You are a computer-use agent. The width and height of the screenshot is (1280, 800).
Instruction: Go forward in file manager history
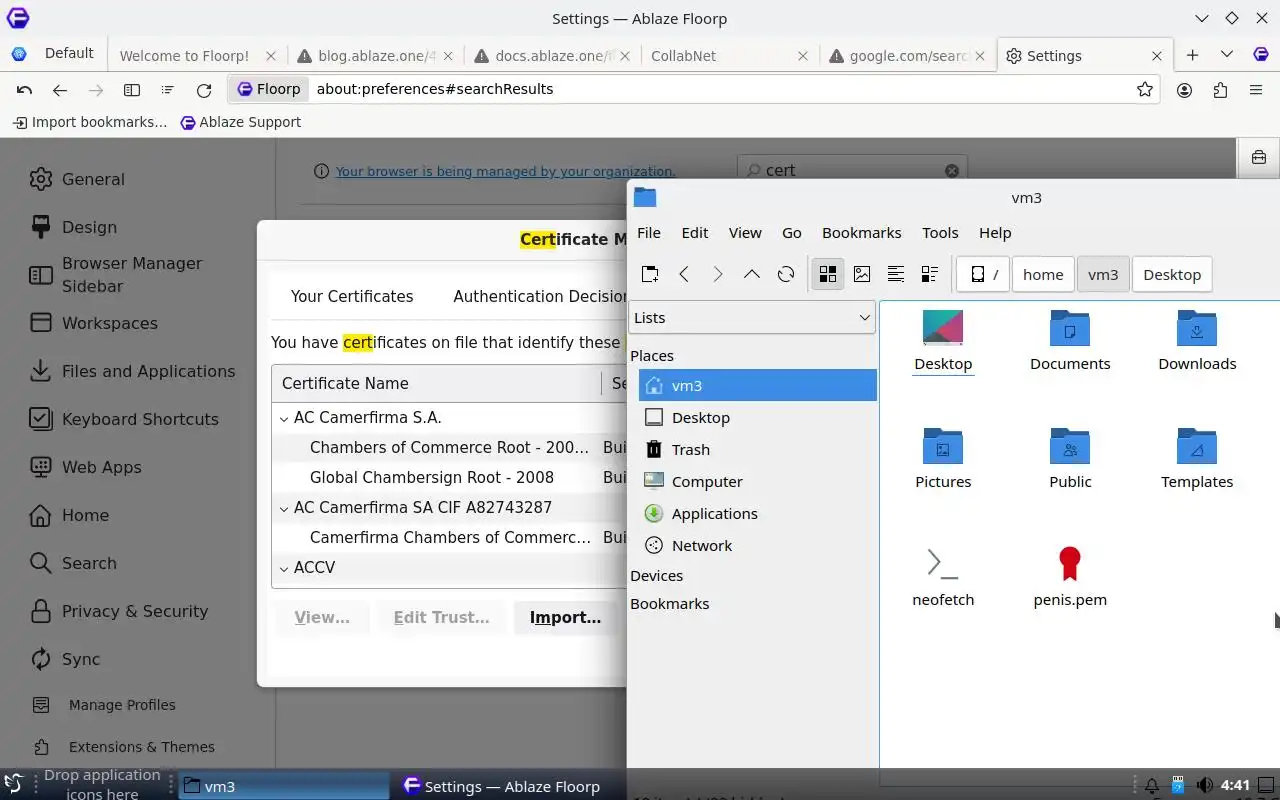click(x=718, y=274)
